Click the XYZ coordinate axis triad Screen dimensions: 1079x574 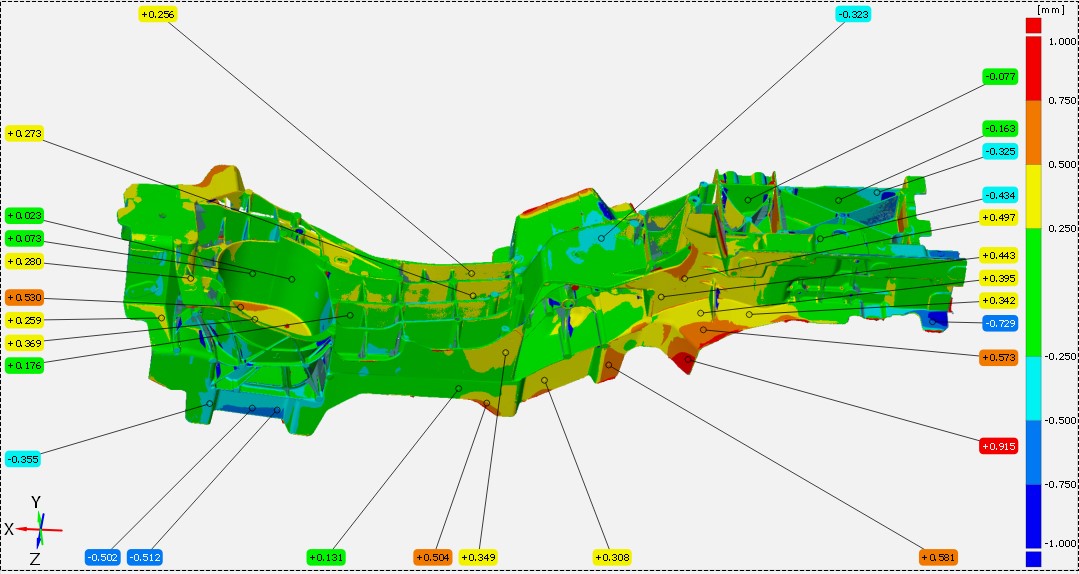click(37, 526)
